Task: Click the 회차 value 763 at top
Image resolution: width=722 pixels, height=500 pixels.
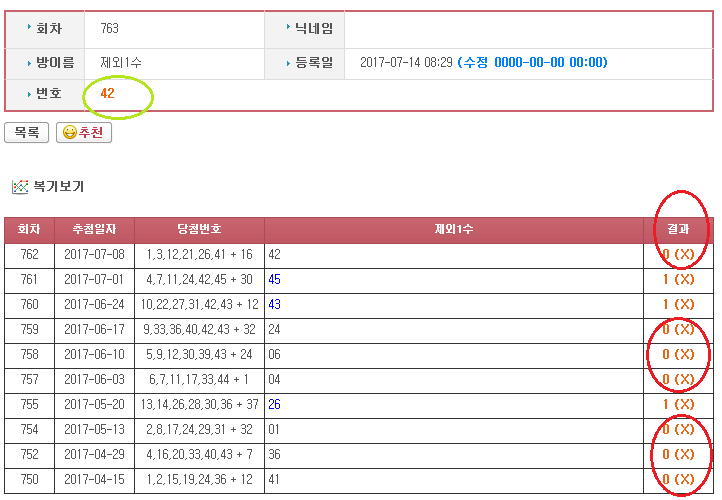Action: tap(109, 29)
